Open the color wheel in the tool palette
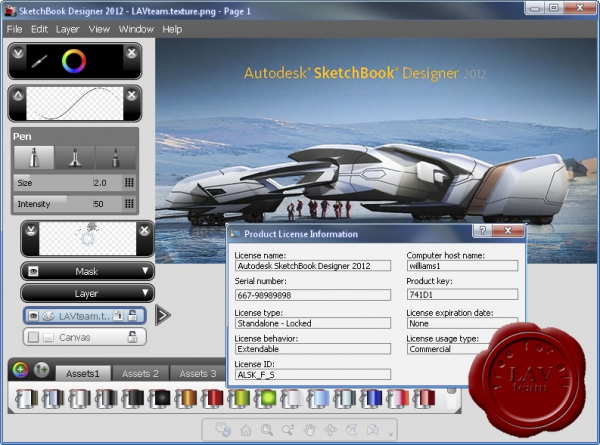Screen dimensions: 600x445 74,61
